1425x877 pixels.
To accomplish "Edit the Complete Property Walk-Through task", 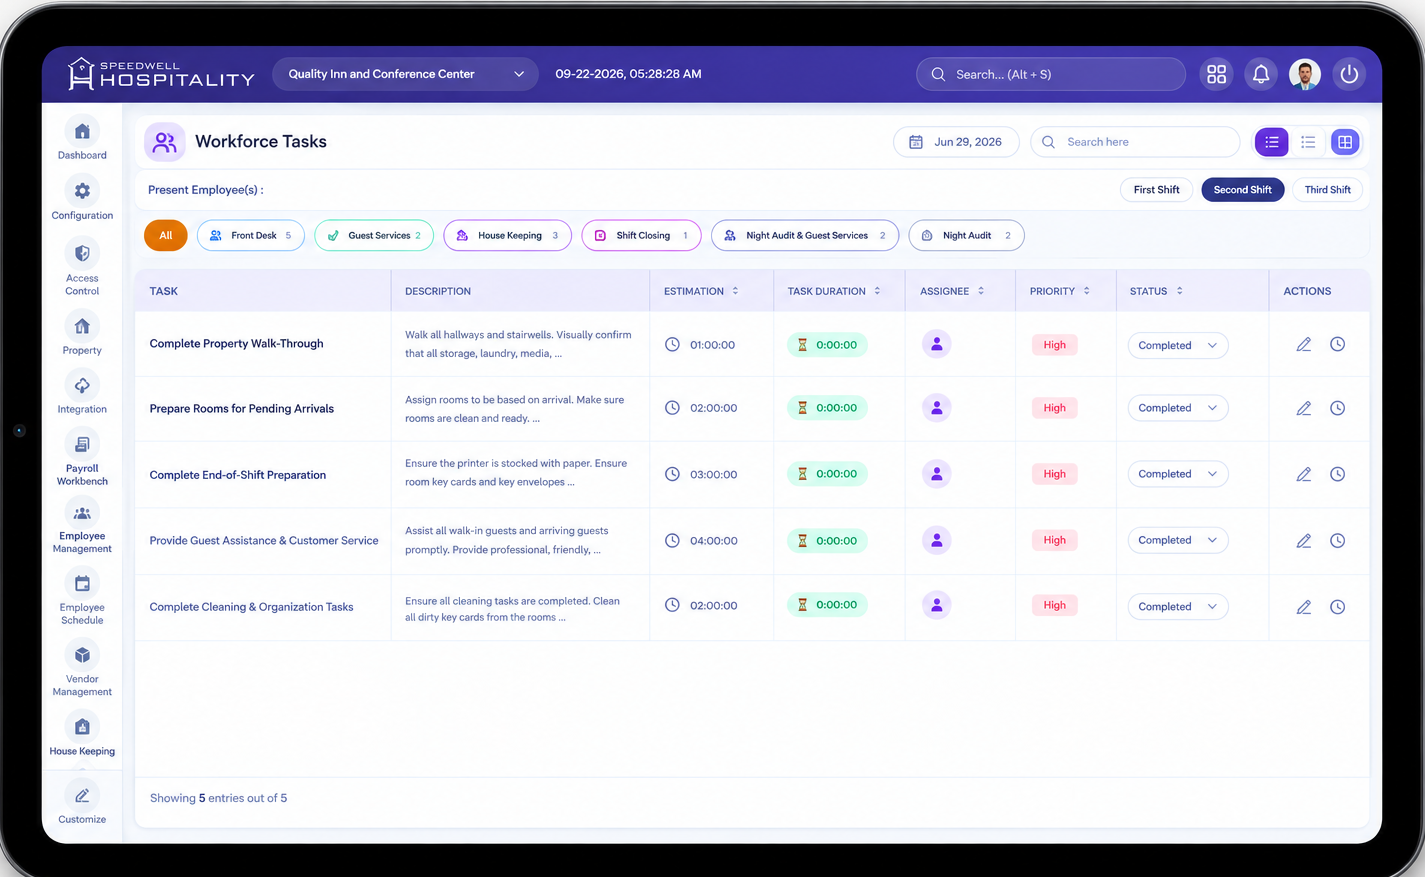I will click(x=1303, y=344).
